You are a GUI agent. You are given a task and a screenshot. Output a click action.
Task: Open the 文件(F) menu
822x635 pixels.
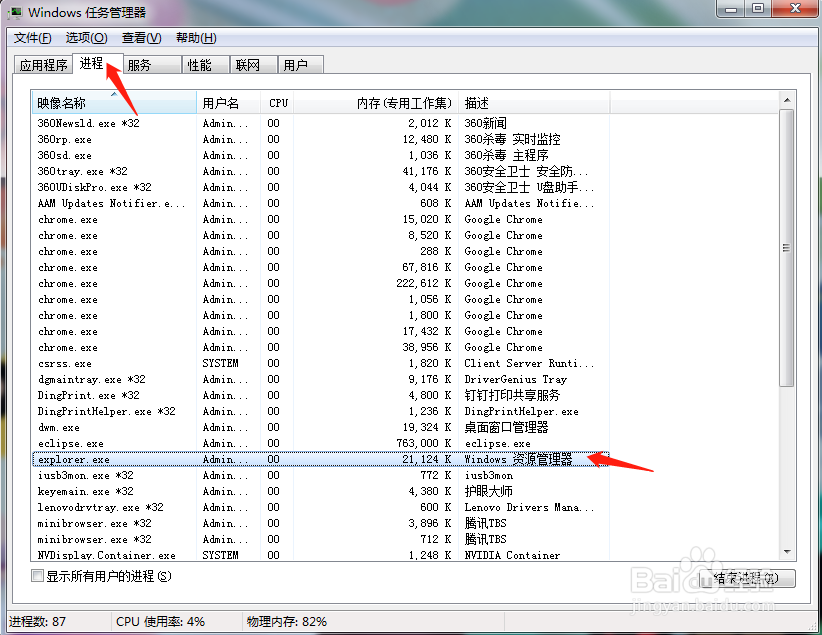[33, 38]
